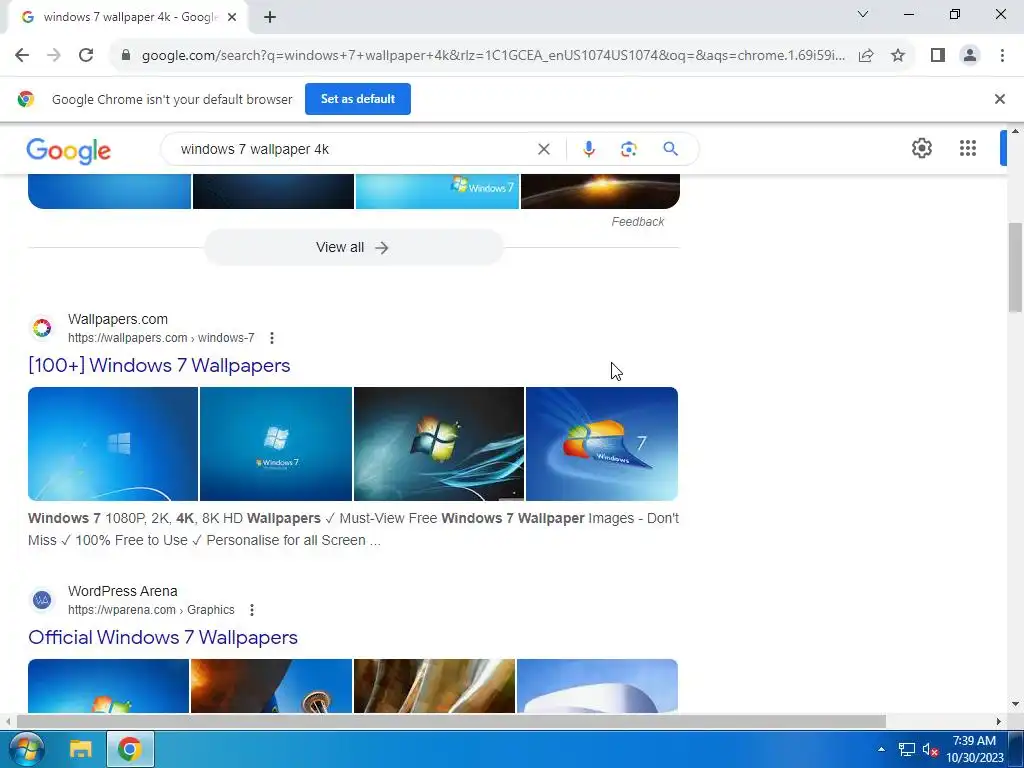Open the [100+] Windows 7 Wallpapers link
The width and height of the screenshot is (1024, 768).
[159, 365]
